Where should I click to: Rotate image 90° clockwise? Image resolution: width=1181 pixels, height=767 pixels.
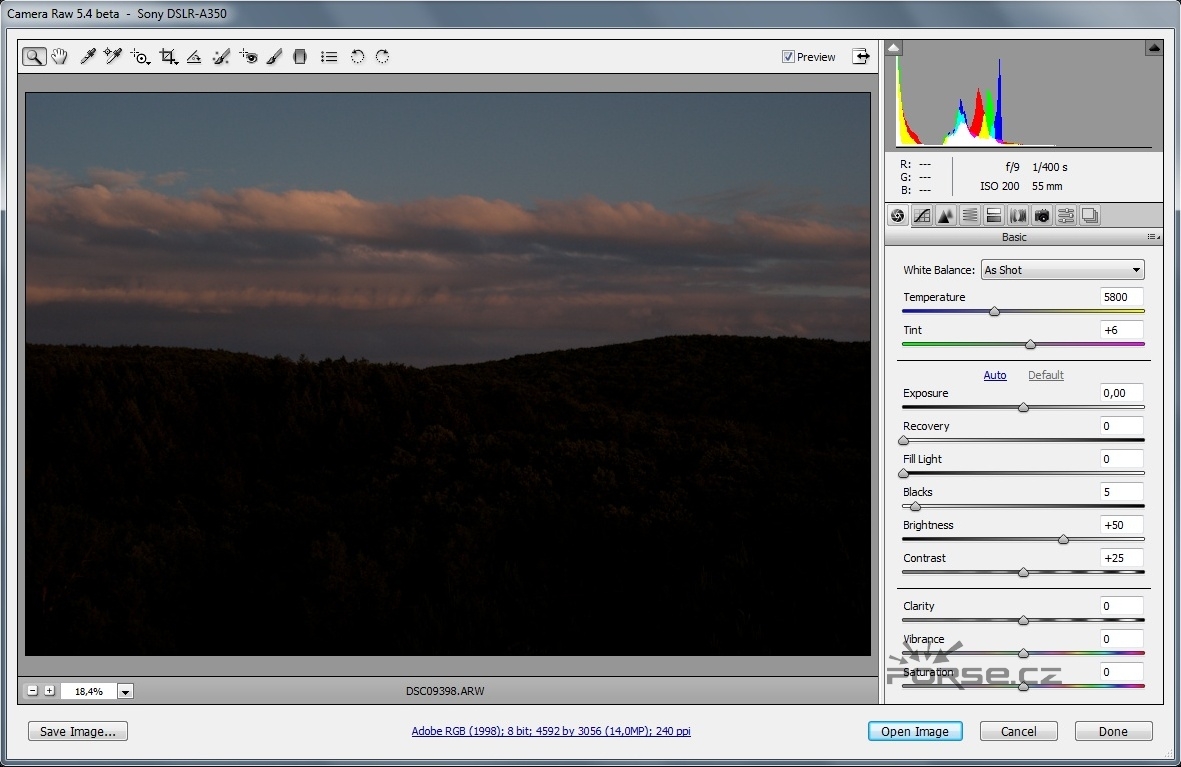click(x=383, y=57)
